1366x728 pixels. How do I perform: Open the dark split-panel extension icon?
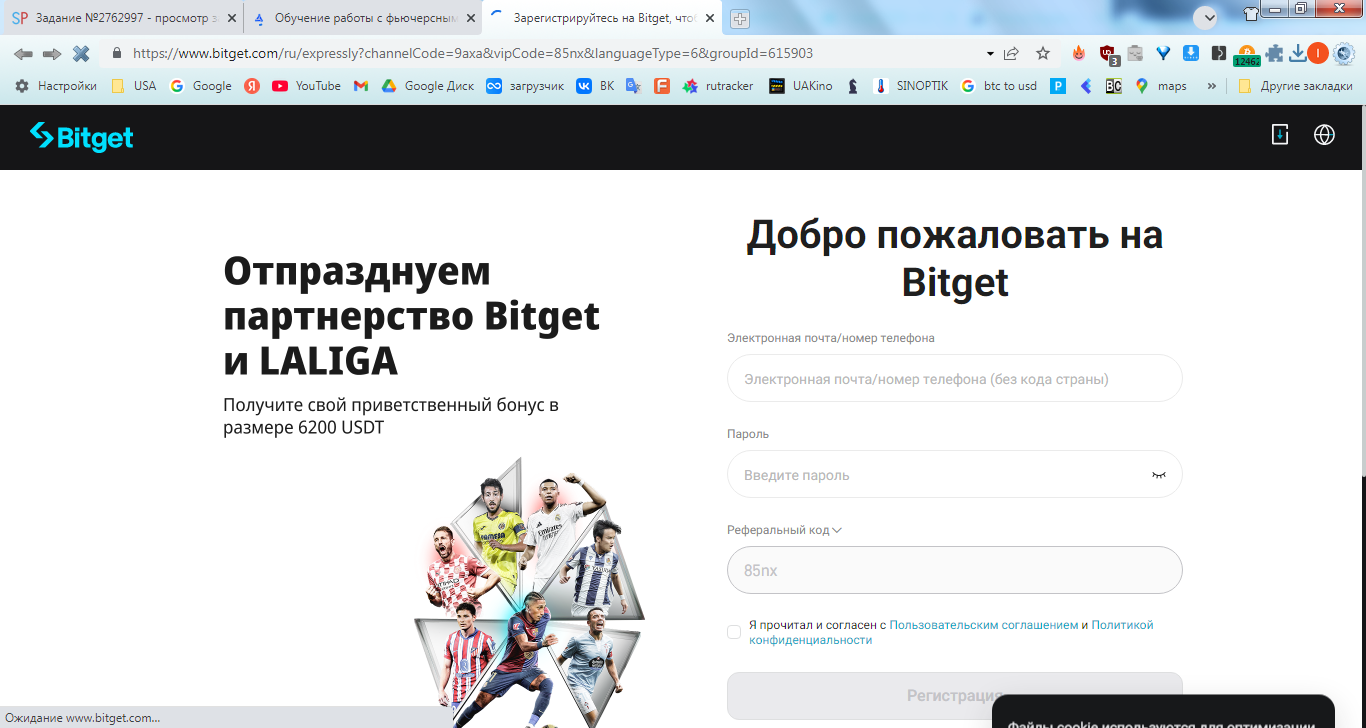(x=1218, y=53)
